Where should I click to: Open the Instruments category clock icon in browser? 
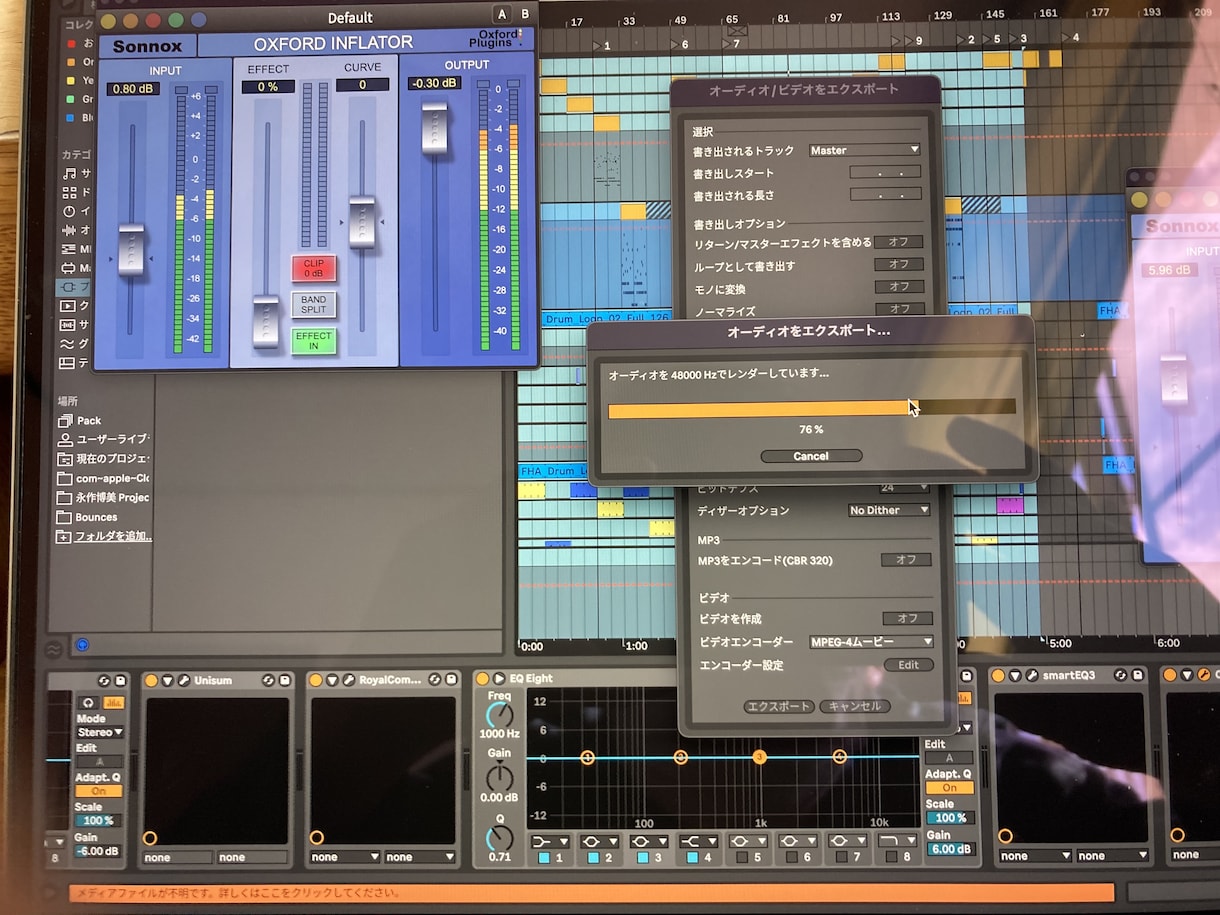[x=68, y=211]
